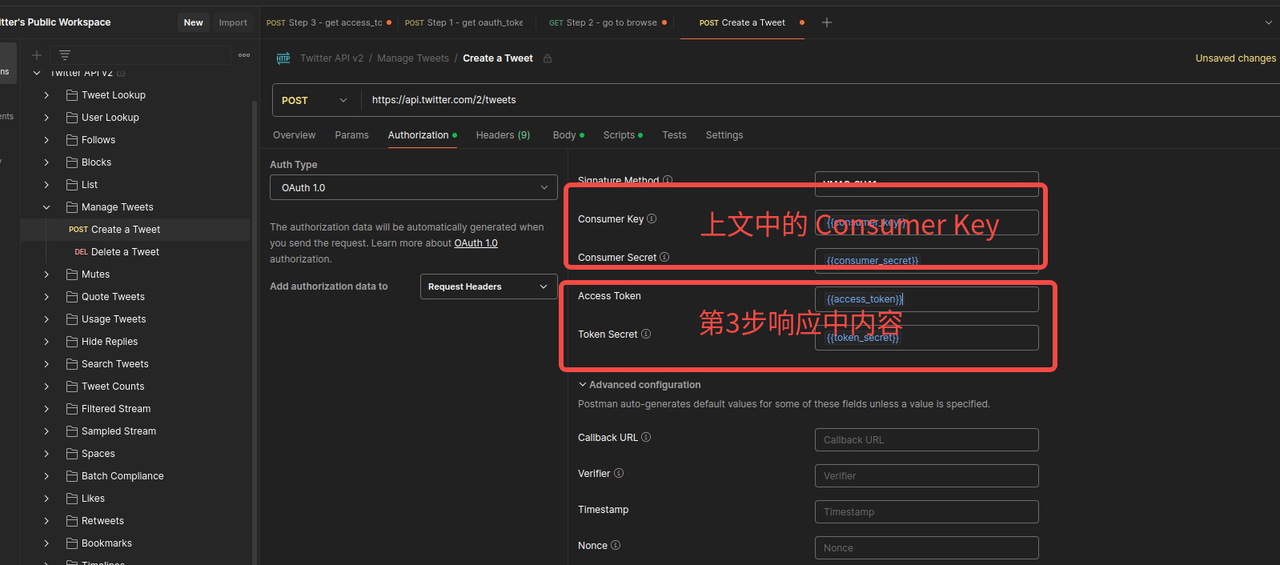1280x565 pixels.
Task: Expand the Follows folder
Action: [46, 140]
